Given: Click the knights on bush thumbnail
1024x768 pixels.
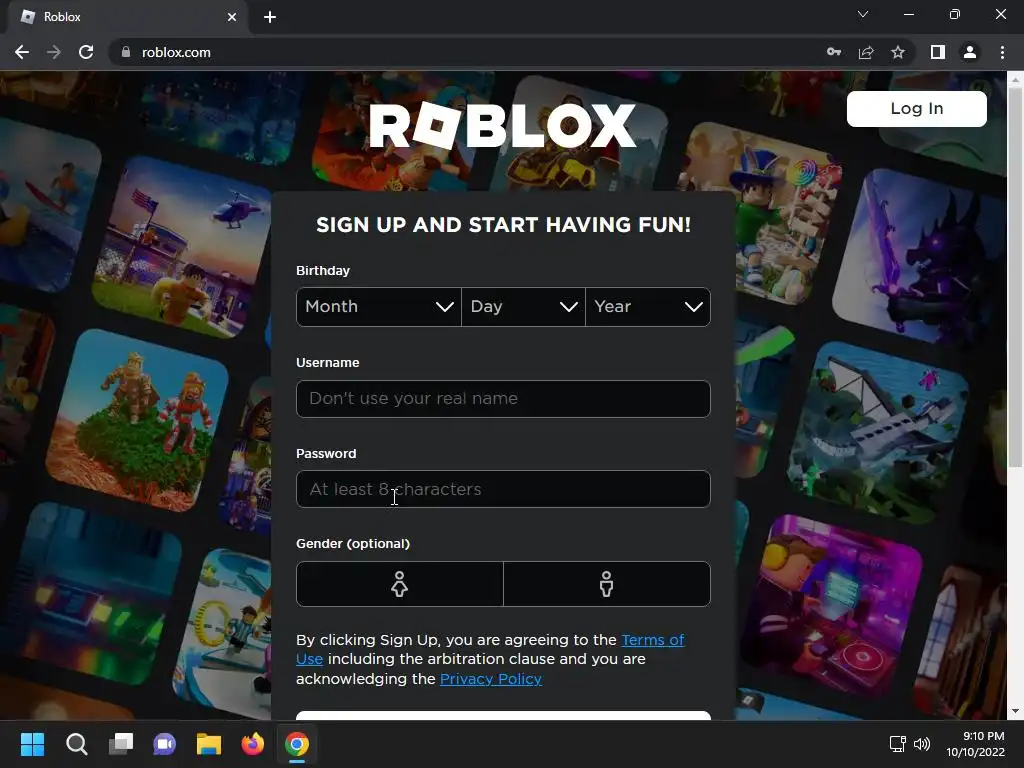Looking at the screenshot, I should click(x=138, y=419).
